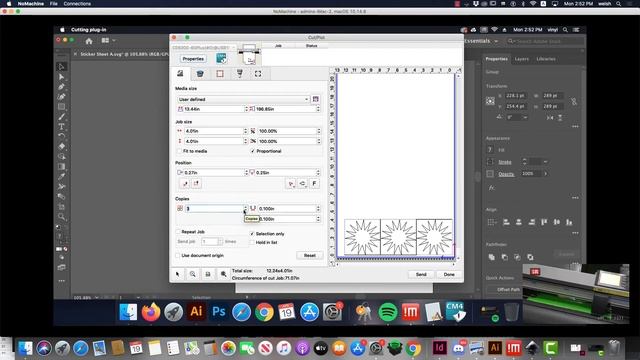Image resolution: width=640 pixels, height=360 pixels.
Task: Open the weed-settings tab icon in CutPlot
Action: point(200,74)
